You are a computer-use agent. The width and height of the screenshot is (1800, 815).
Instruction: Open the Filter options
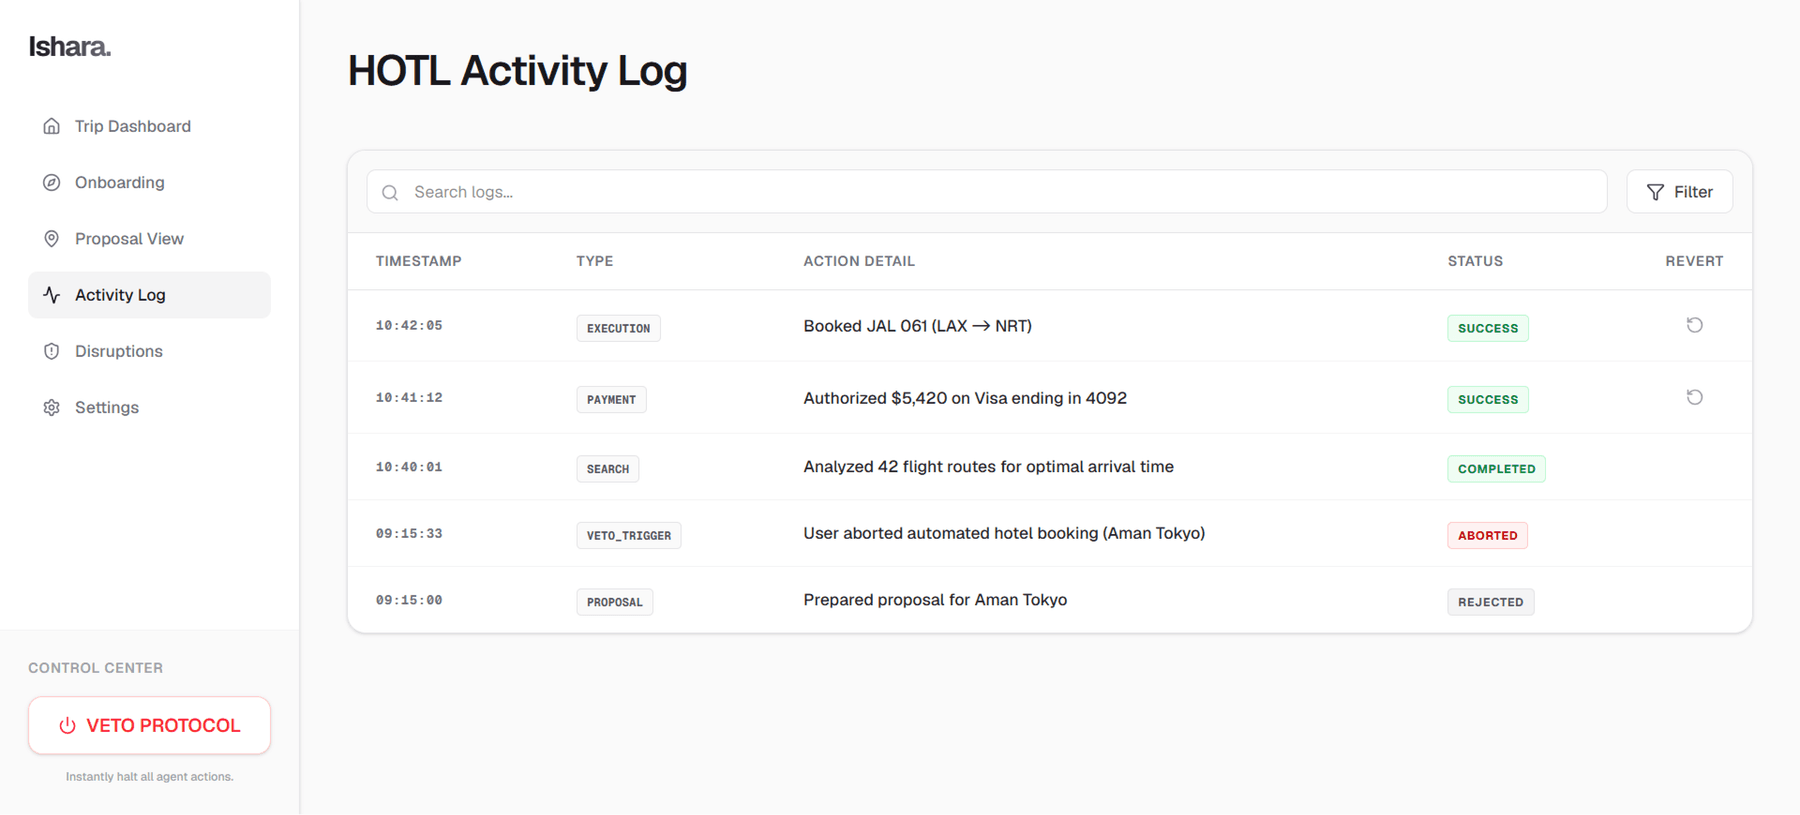[1679, 192]
